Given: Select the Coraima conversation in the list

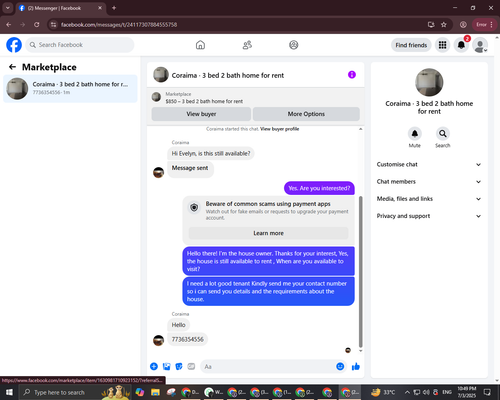Looking at the screenshot, I should (x=70, y=89).
